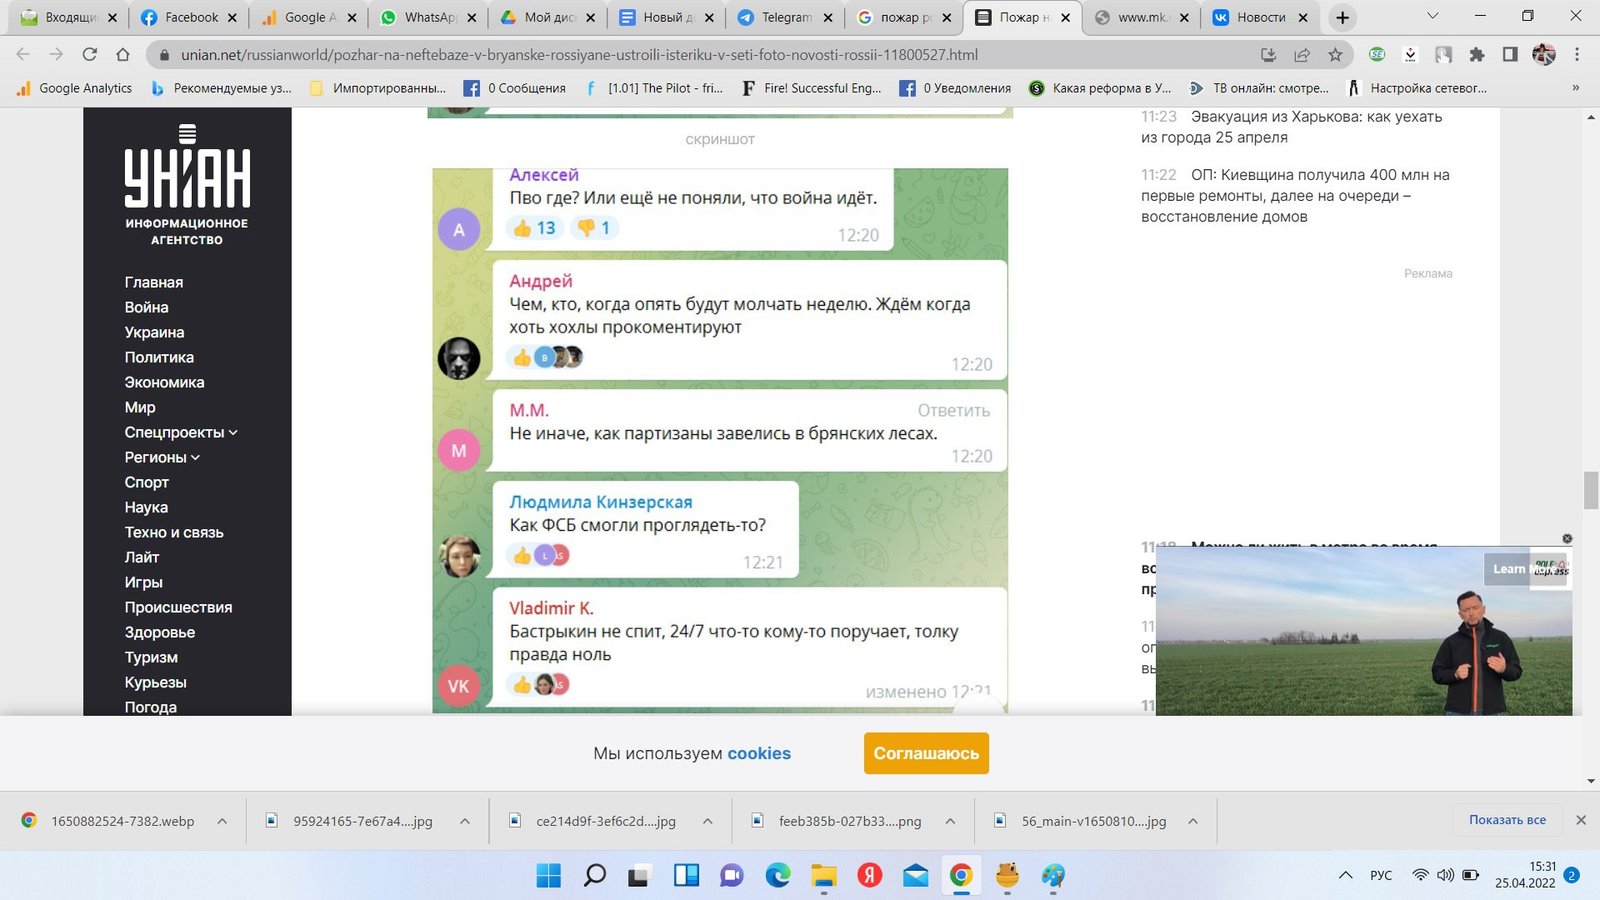Open the Chrome extensions puzzle icon
This screenshot has width=1600, height=900.
(1477, 55)
